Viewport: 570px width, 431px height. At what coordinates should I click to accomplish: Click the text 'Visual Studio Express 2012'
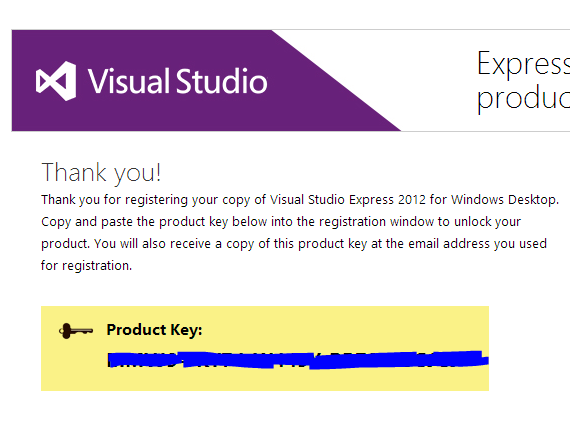(x=348, y=200)
